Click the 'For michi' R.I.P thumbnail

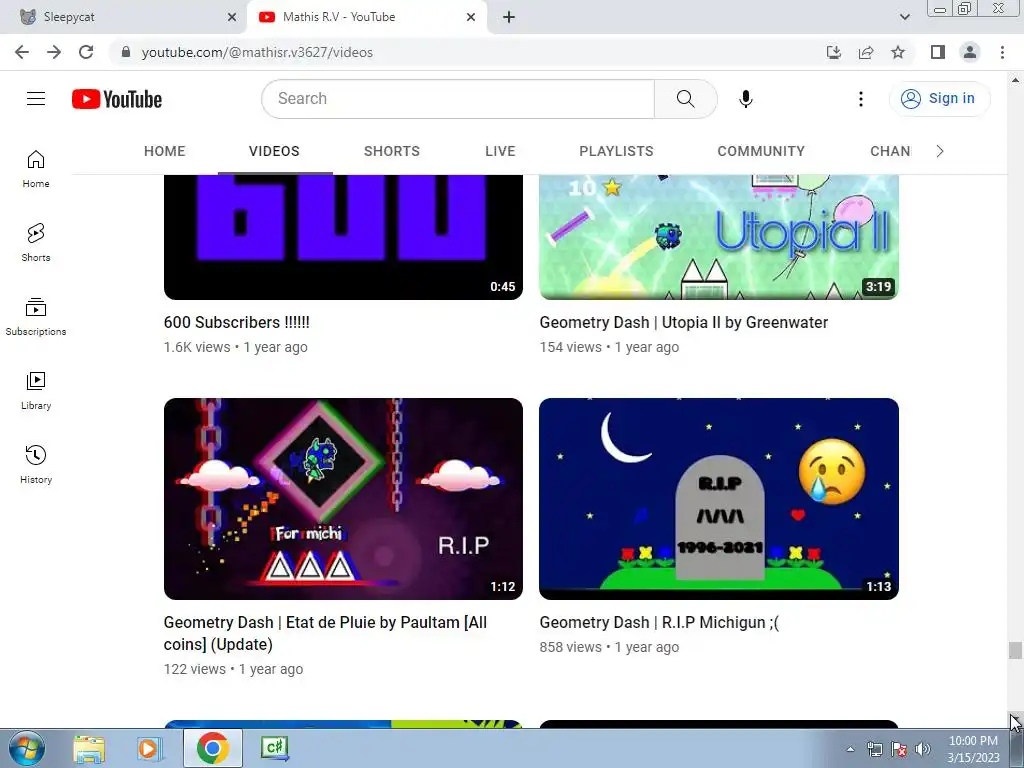tap(344, 499)
